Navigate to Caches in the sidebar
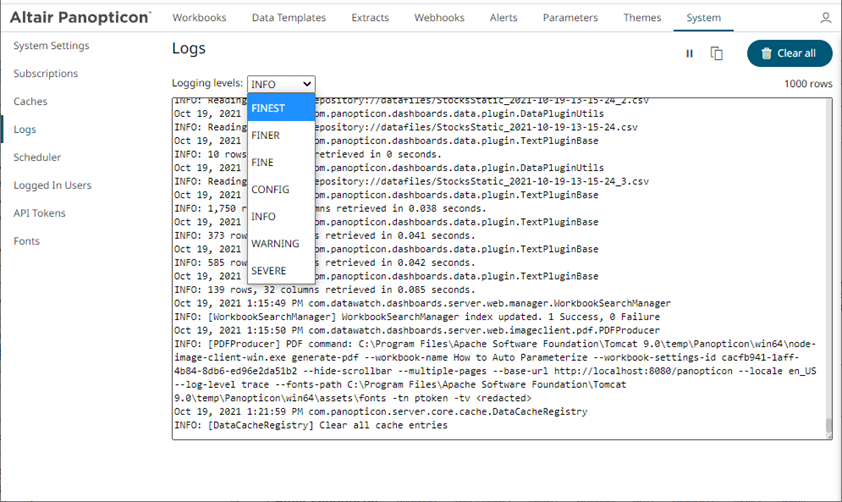This screenshot has height=502, width=842. 30,102
